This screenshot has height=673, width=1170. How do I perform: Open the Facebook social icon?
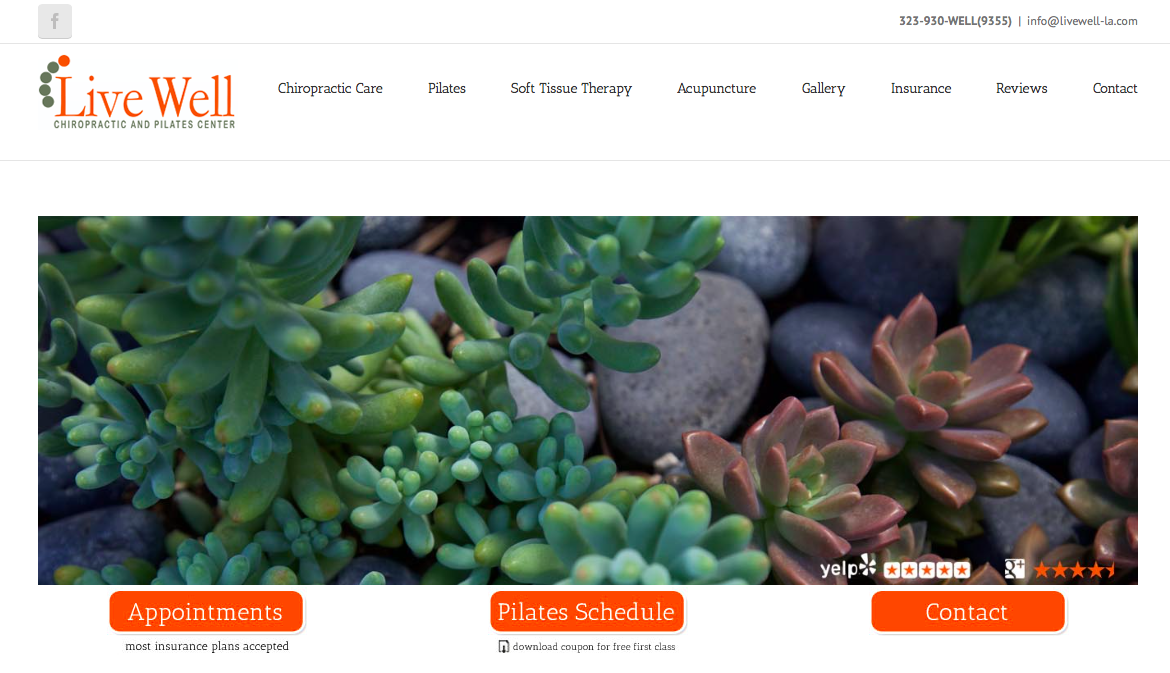pos(54,21)
